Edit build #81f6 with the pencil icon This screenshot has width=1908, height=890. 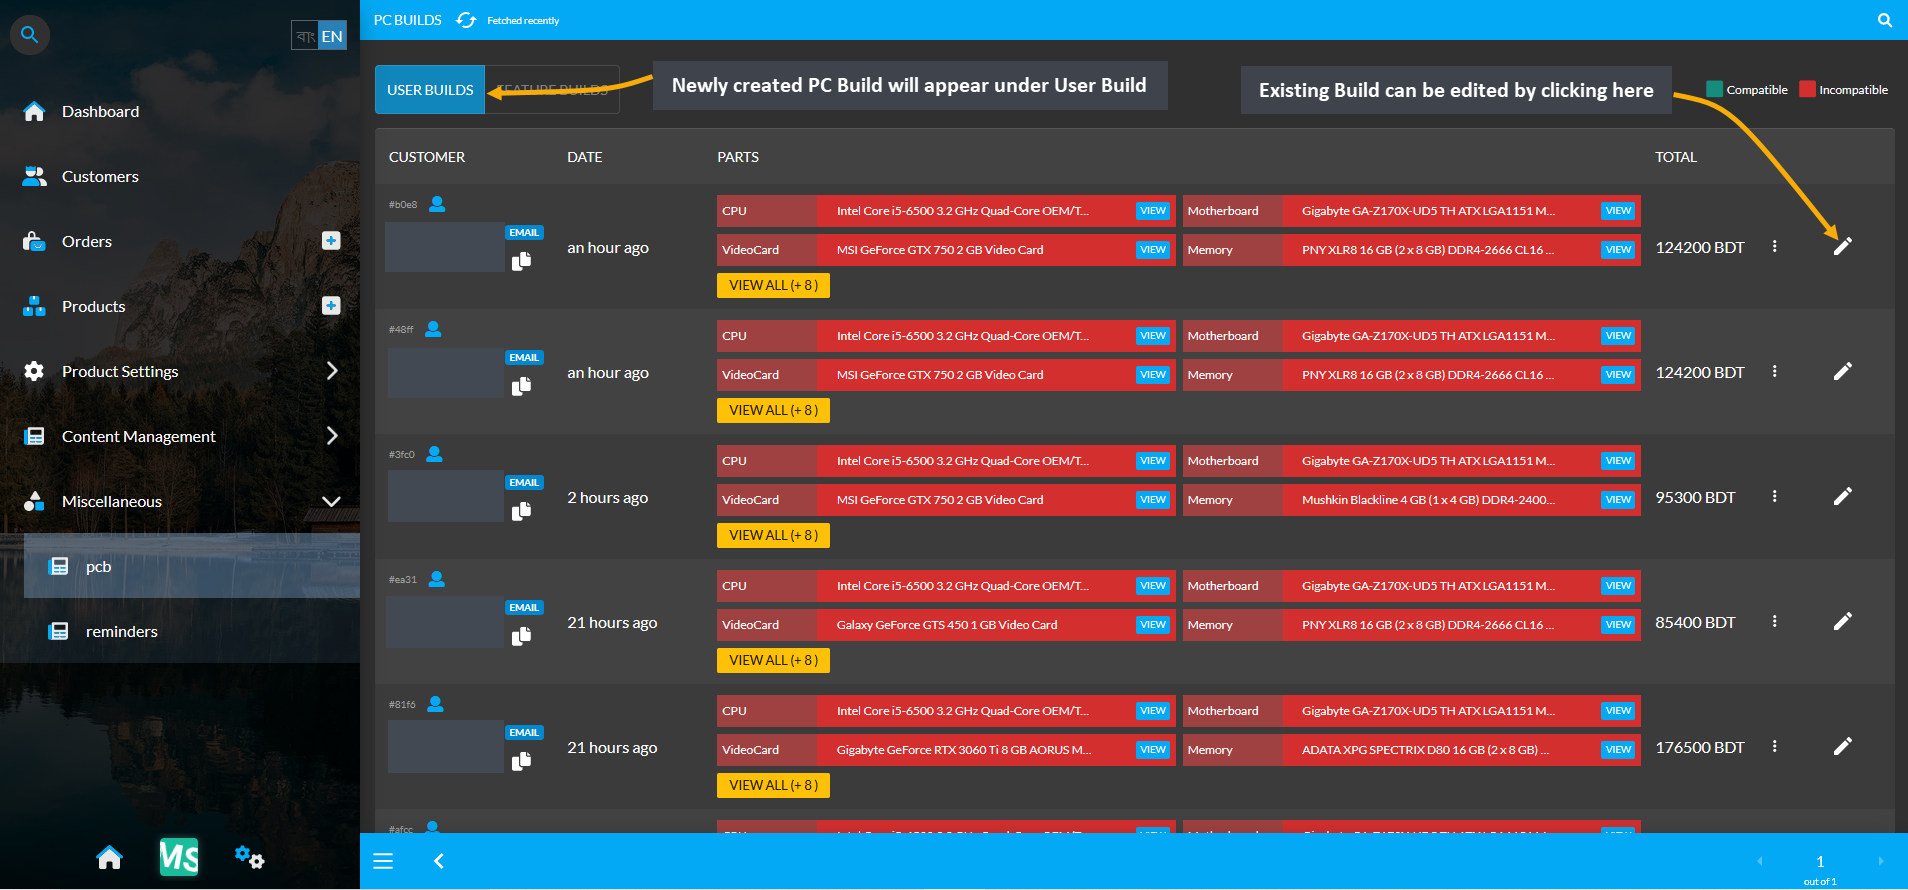(1843, 746)
